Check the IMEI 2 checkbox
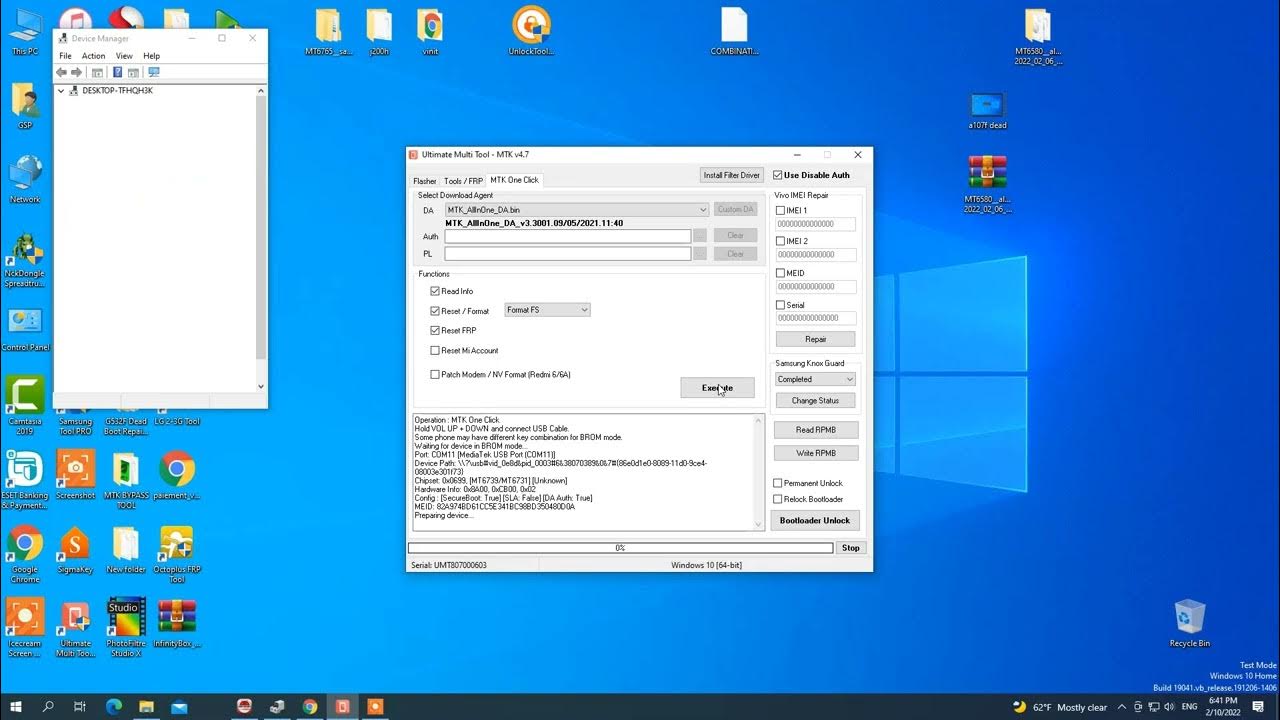The width and height of the screenshot is (1280, 720). coord(780,241)
